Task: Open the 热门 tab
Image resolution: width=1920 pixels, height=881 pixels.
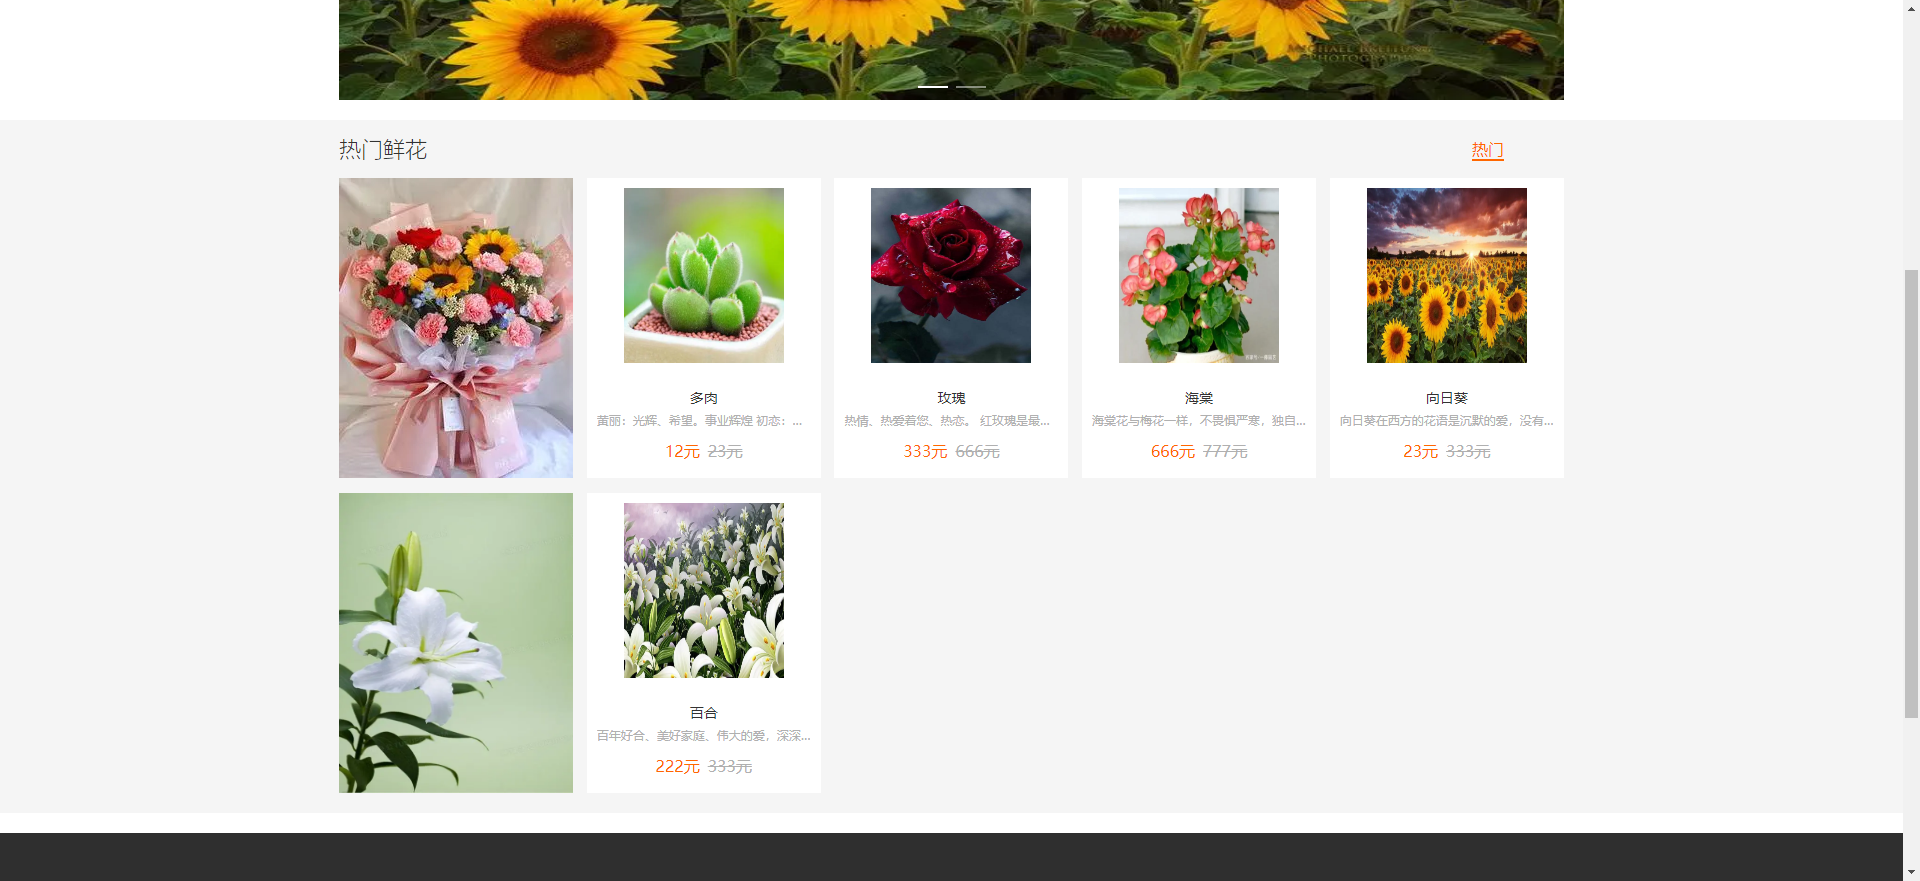Action: point(1487,150)
